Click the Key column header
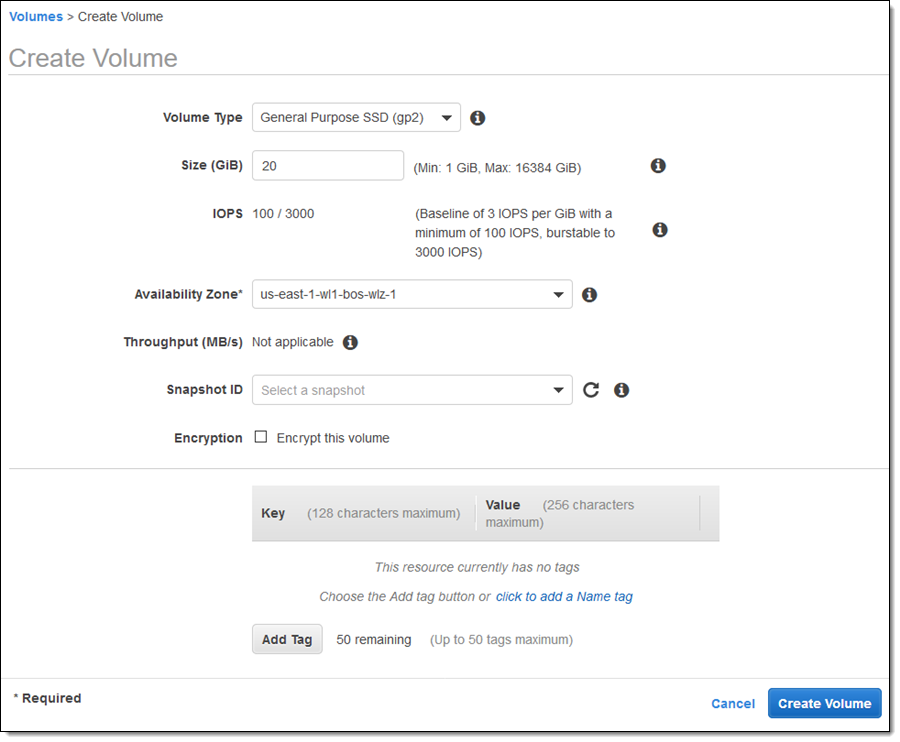This screenshot has height=742, width=900. tap(273, 513)
